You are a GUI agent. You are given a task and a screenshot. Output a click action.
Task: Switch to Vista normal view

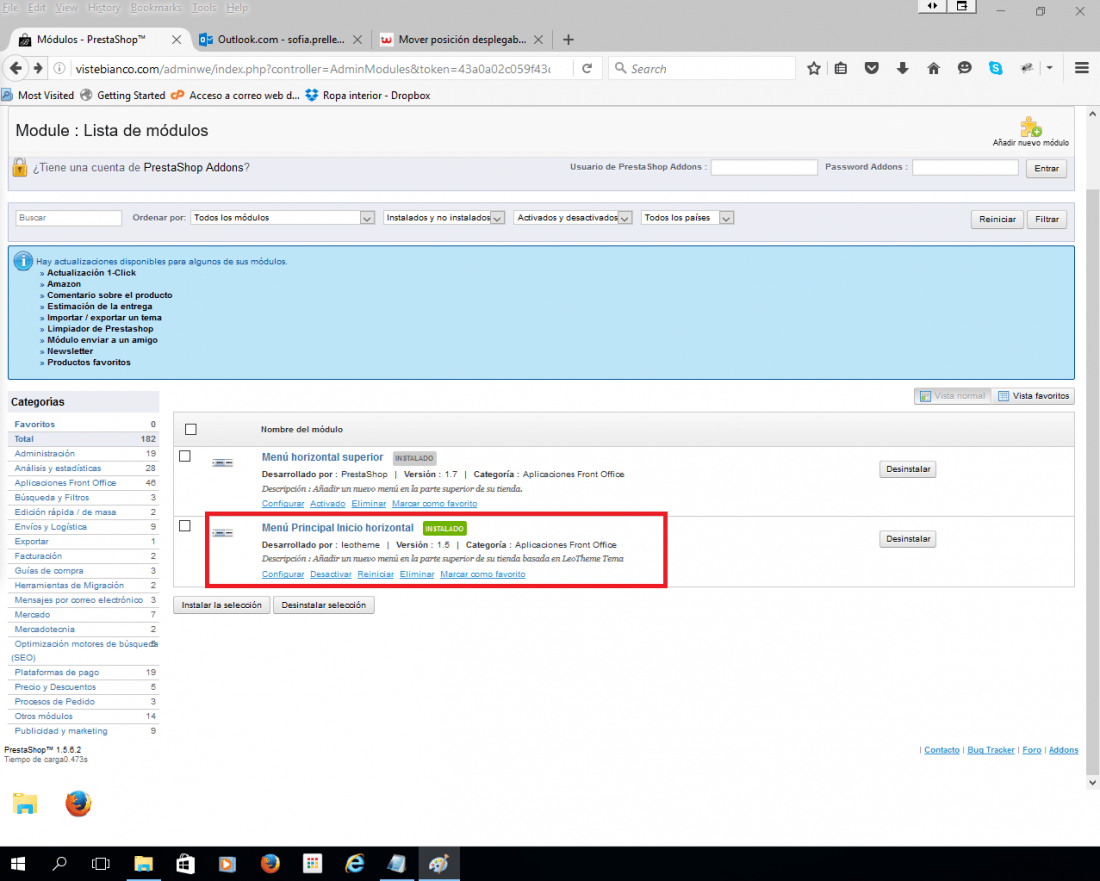click(x=953, y=396)
